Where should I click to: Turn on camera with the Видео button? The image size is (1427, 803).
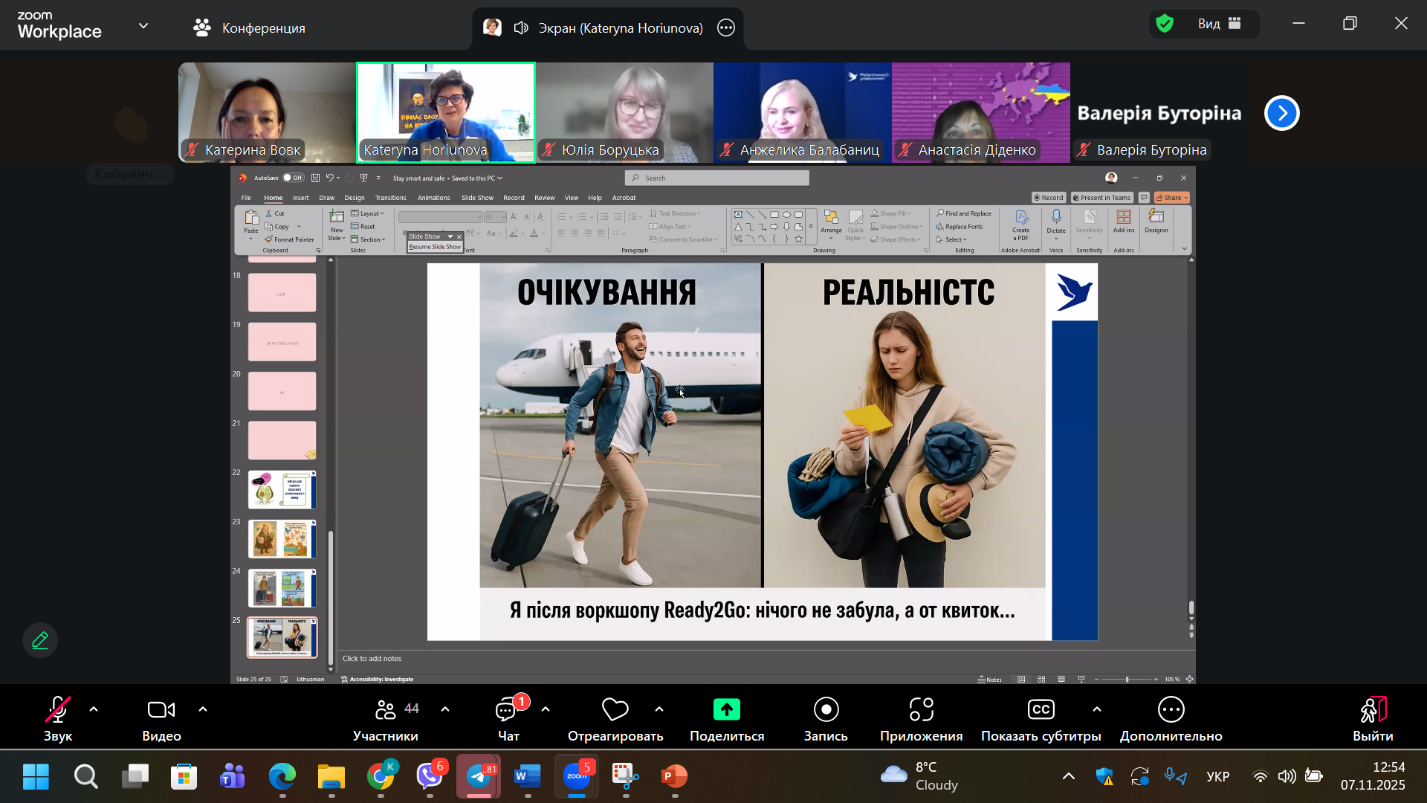[161, 711]
